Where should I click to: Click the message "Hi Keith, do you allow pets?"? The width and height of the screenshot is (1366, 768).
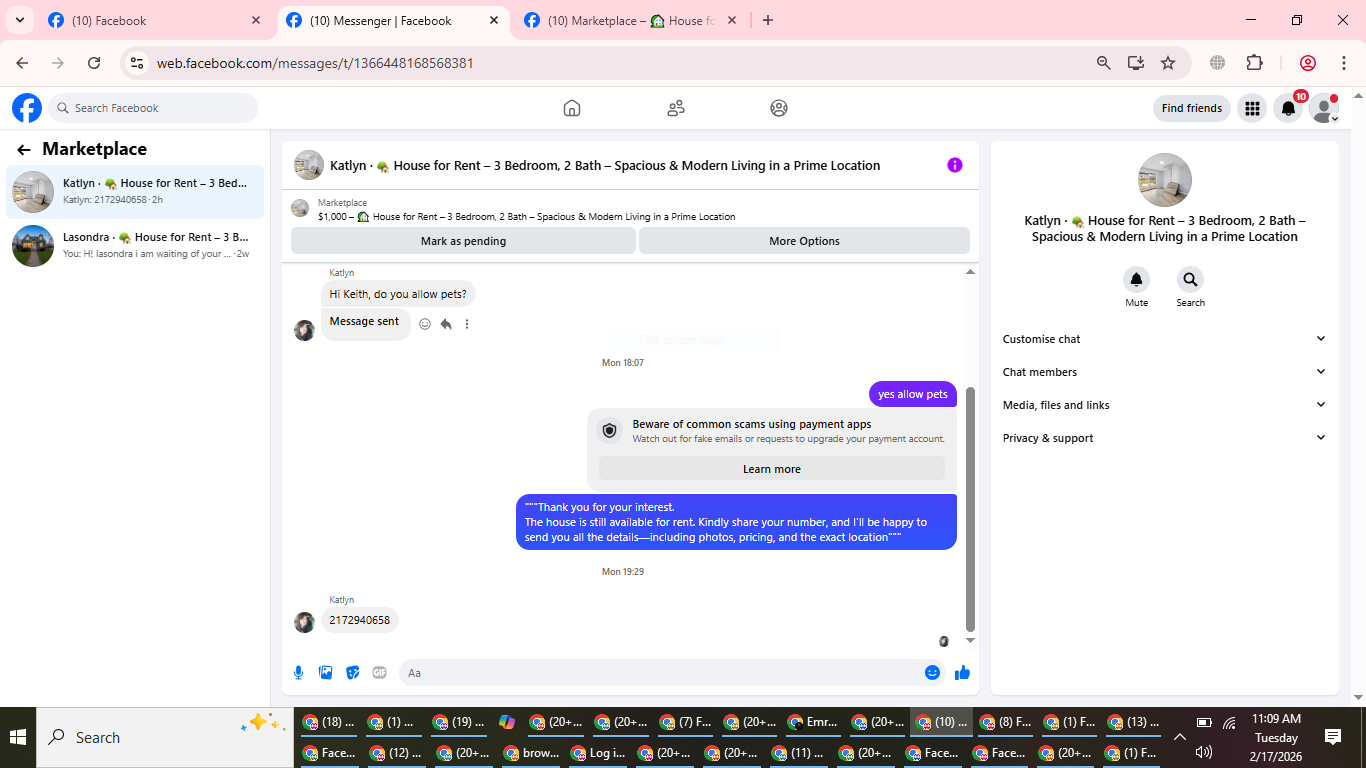(398, 294)
